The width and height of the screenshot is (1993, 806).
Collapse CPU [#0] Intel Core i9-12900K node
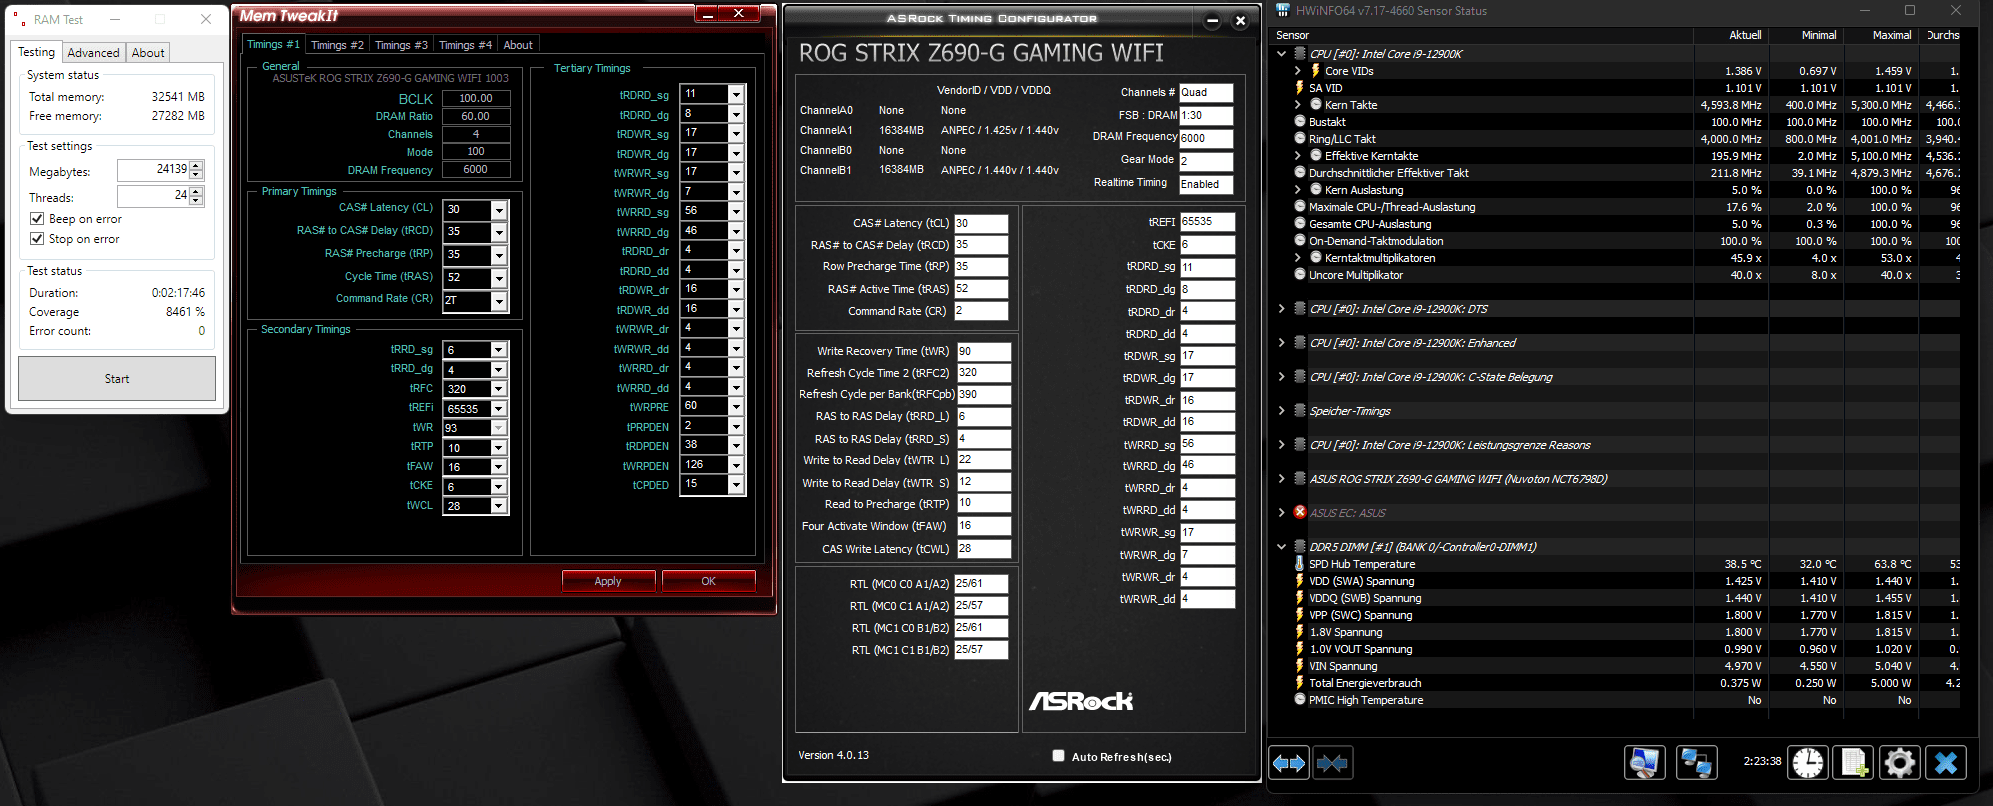1281,54
